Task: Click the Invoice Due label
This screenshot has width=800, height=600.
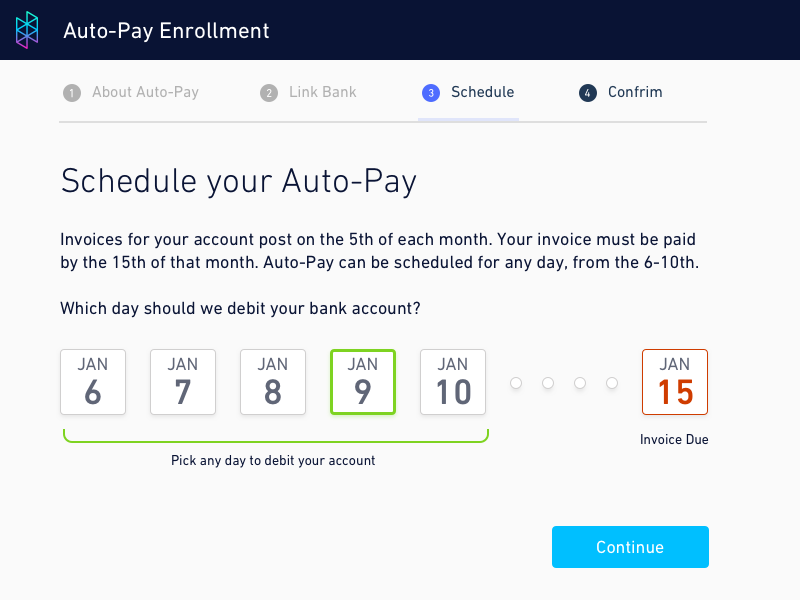Action: click(675, 440)
